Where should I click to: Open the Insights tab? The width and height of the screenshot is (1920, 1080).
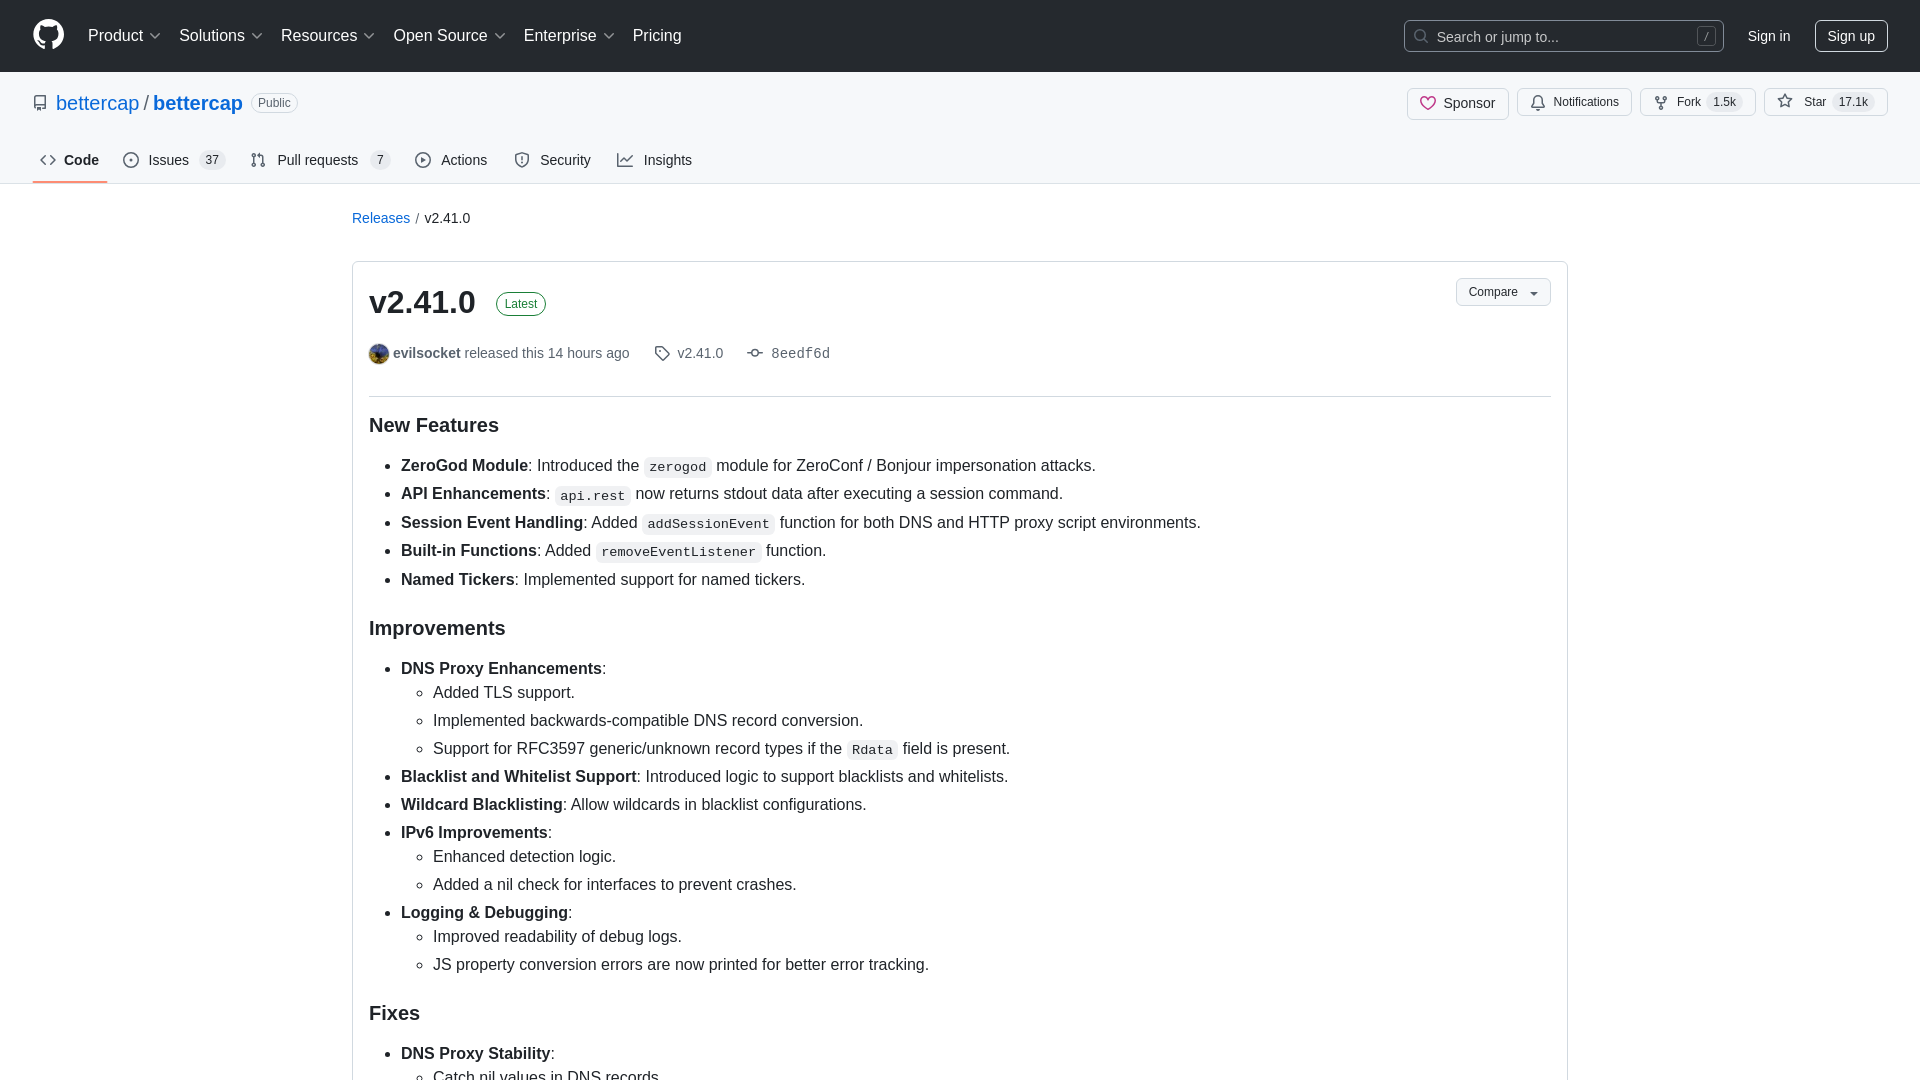tap(654, 160)
